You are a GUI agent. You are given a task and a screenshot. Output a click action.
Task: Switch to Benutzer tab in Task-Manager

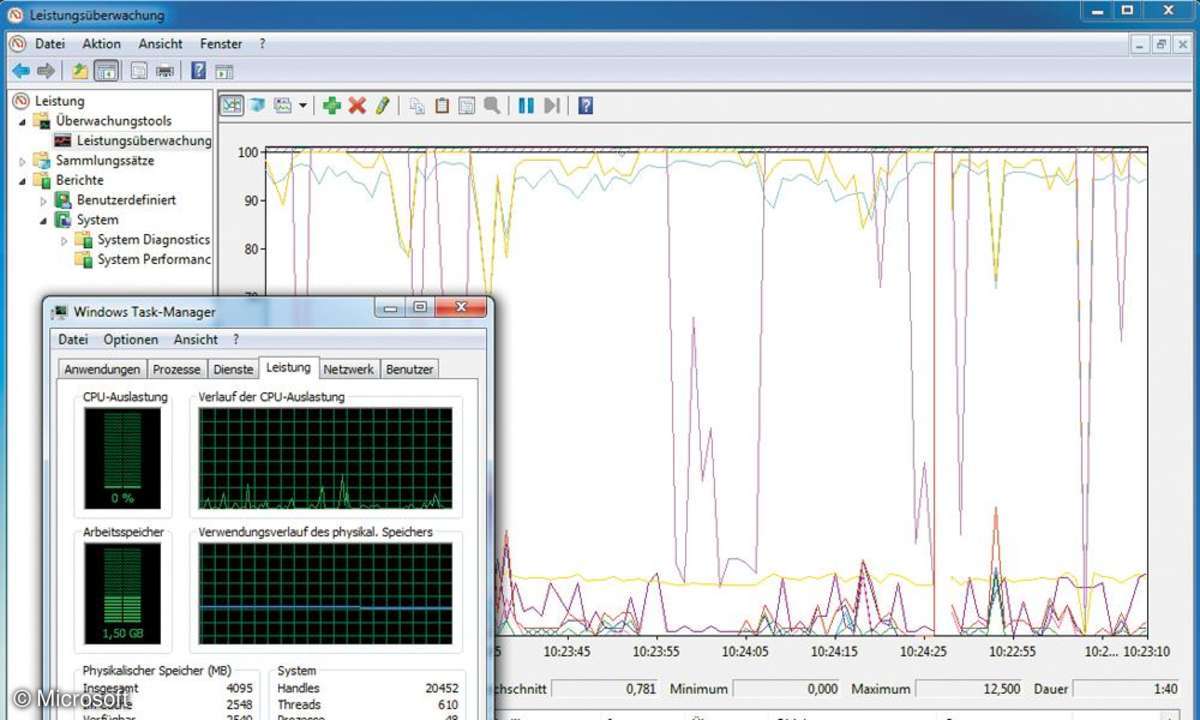(x=410, y=369)
